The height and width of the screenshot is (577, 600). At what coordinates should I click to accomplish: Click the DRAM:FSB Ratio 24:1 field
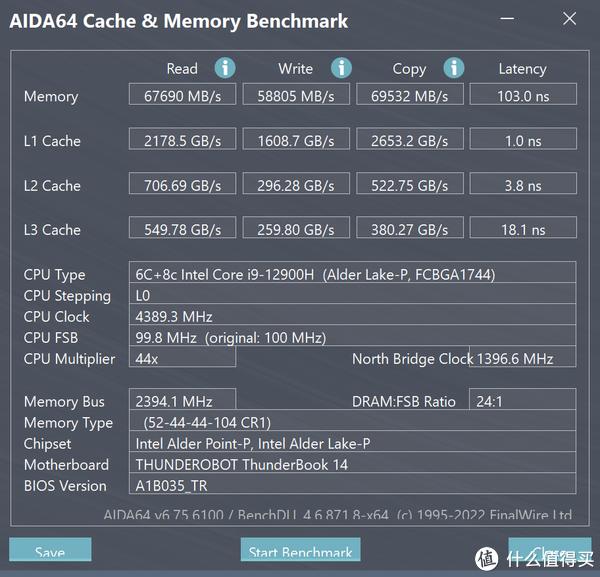pyautogui.click(x=522, y=399)
